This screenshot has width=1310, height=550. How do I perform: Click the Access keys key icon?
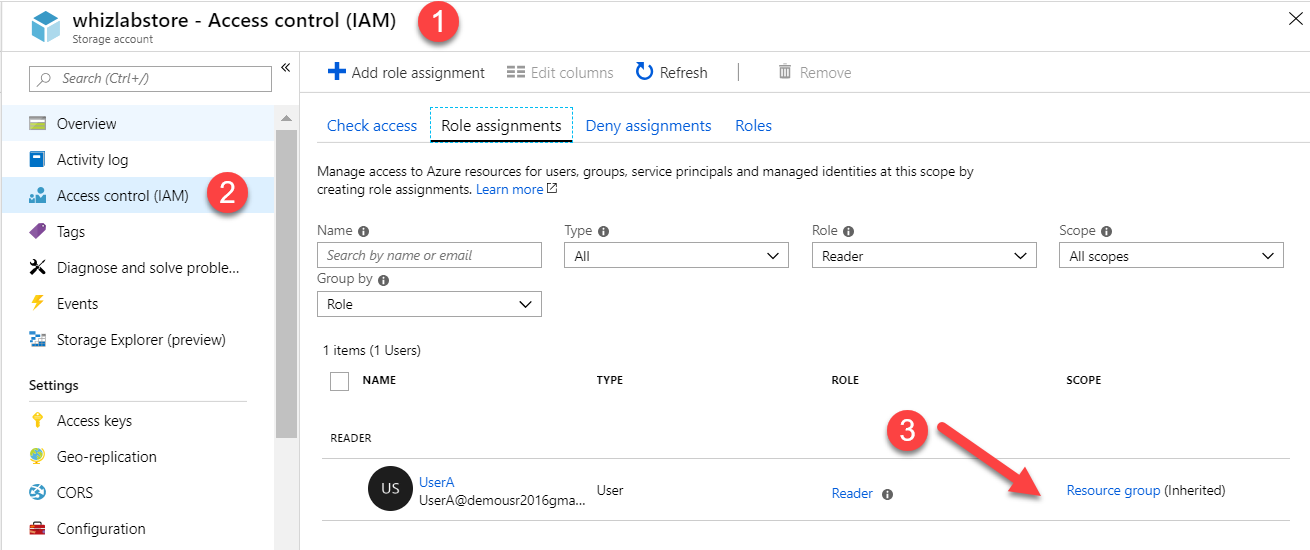click(38, 421)
